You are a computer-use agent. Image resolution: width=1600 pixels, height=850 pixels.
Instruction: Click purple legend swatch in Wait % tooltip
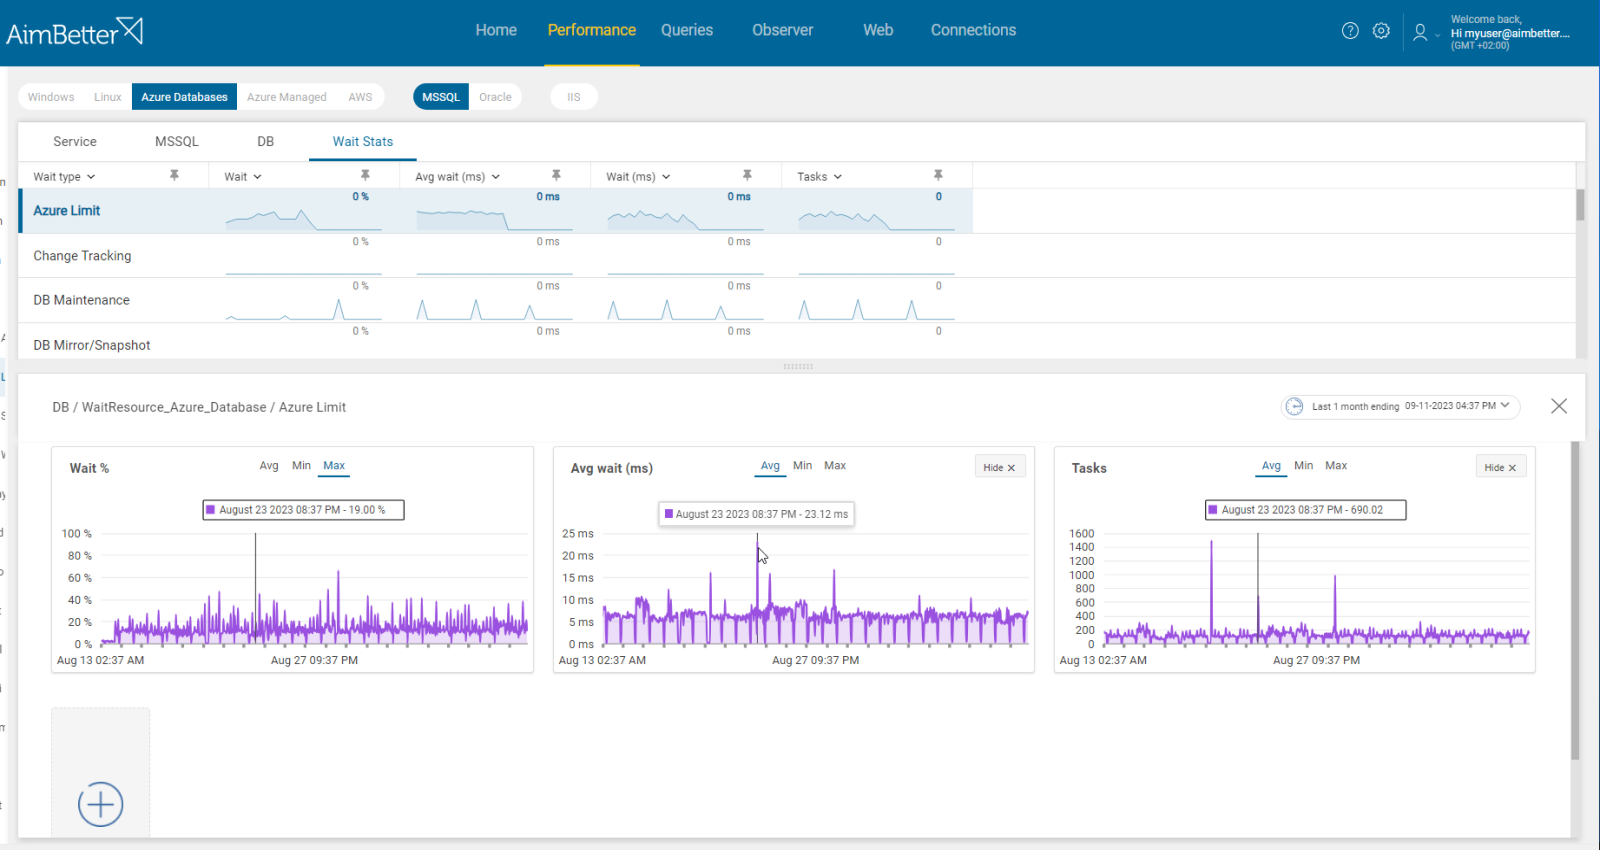211,510
